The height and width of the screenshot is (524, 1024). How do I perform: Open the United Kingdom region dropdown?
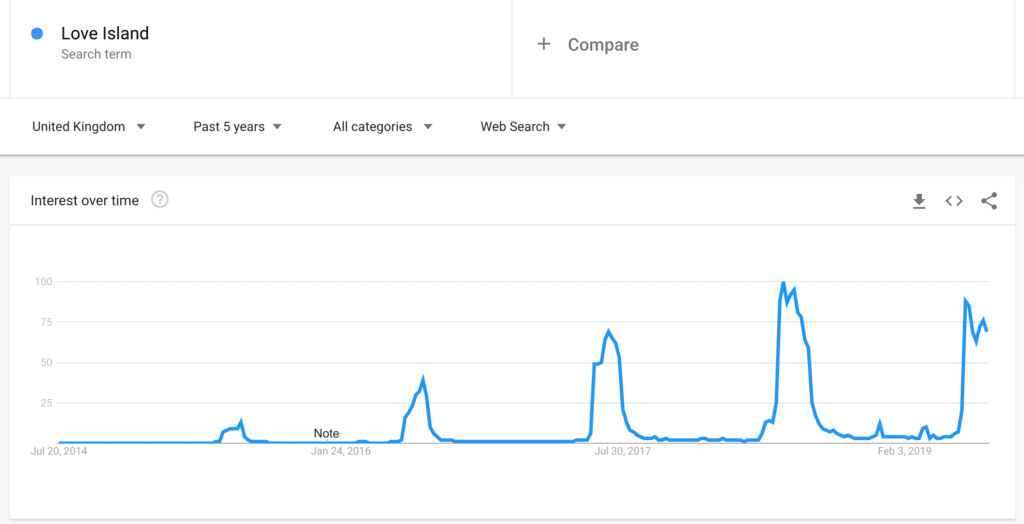[89, 127]
